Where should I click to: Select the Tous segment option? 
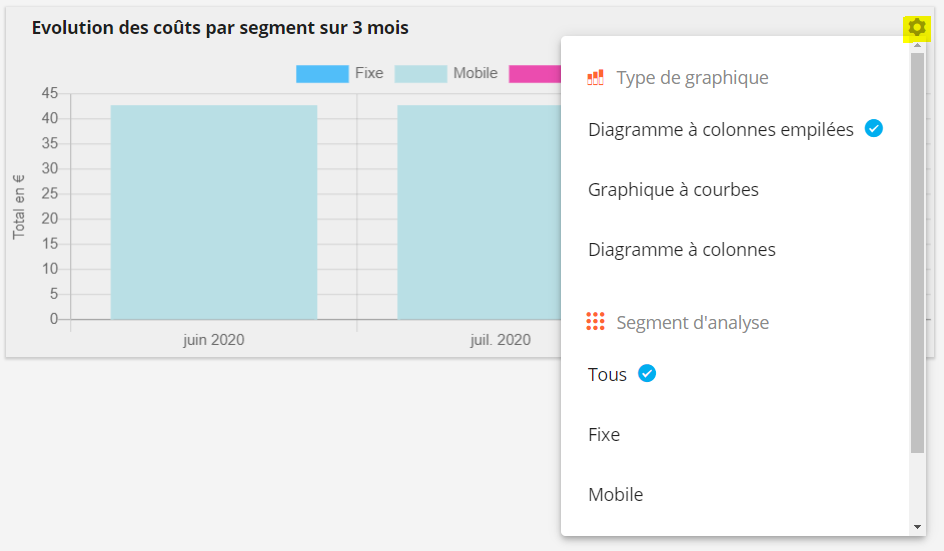(x=607, y=375)
